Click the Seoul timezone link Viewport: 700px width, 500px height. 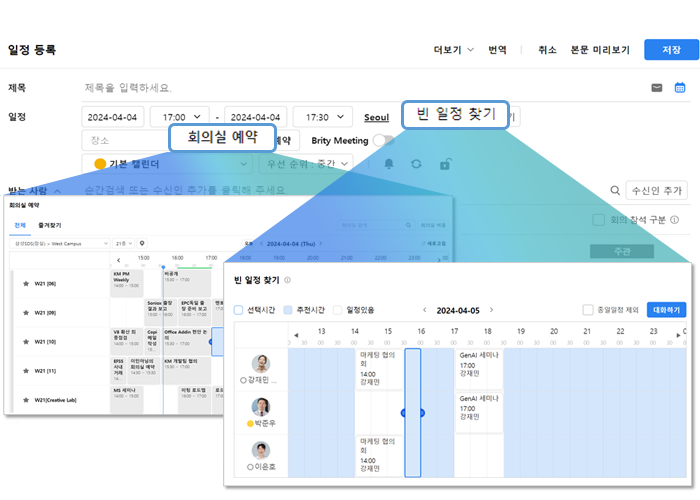click(x=376, y=117)
